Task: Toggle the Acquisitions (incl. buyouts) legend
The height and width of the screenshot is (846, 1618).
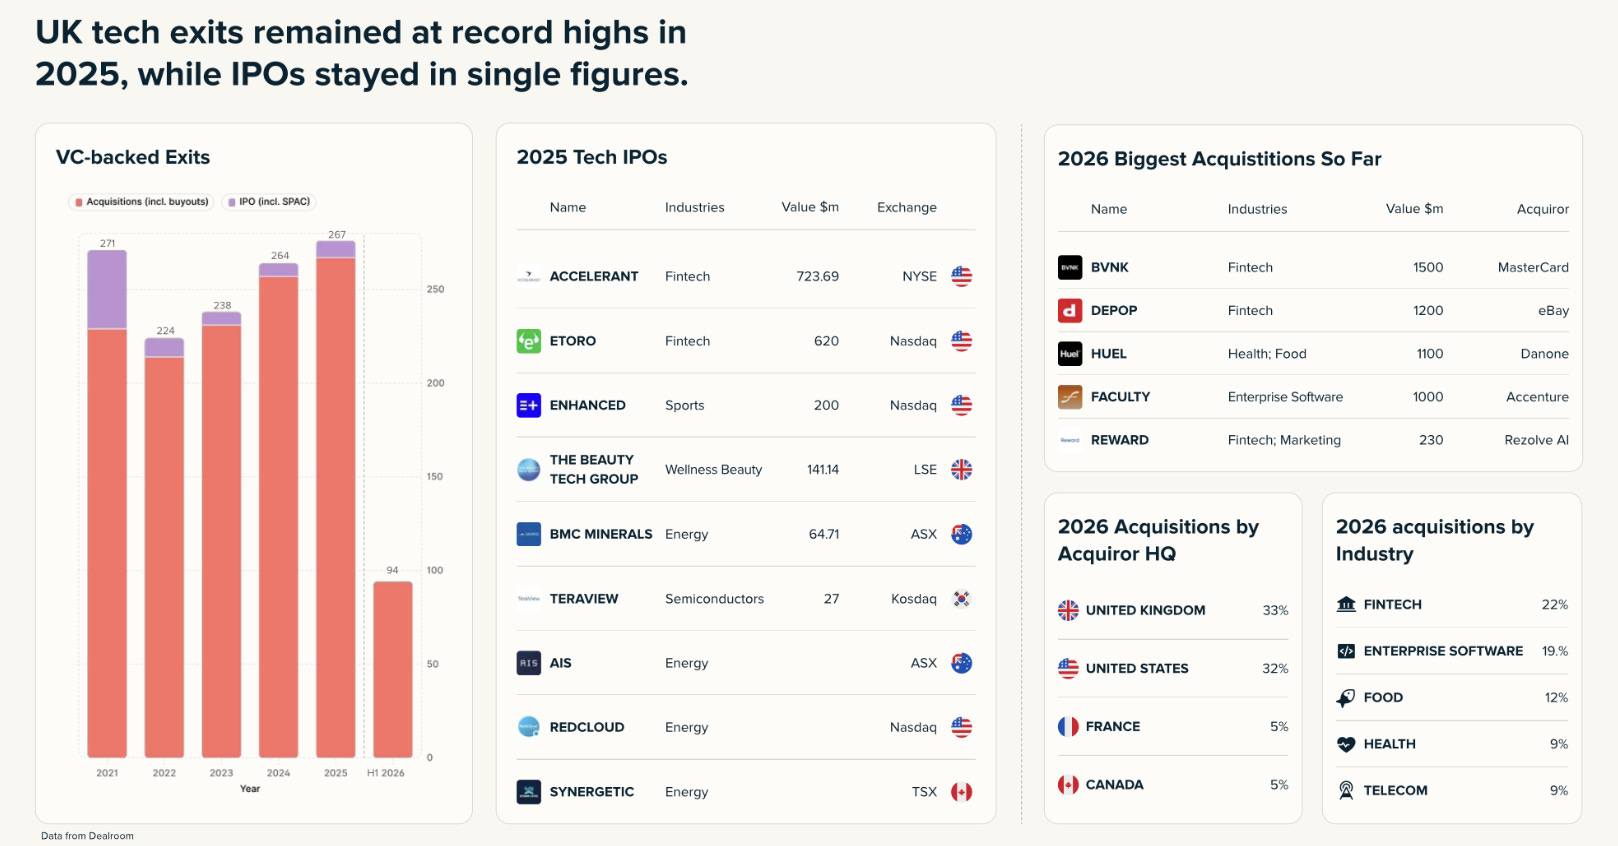Action: pyautogui.click(x=141, y=202)
